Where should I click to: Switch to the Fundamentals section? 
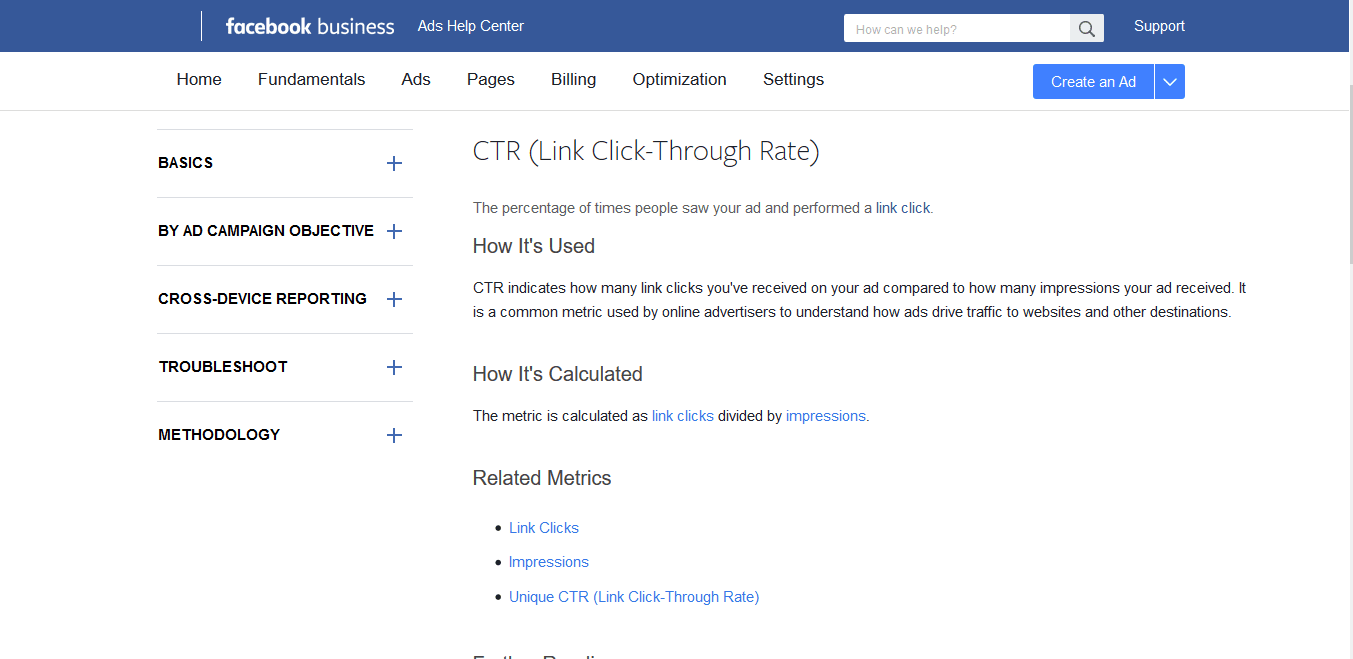click(311, 79)
